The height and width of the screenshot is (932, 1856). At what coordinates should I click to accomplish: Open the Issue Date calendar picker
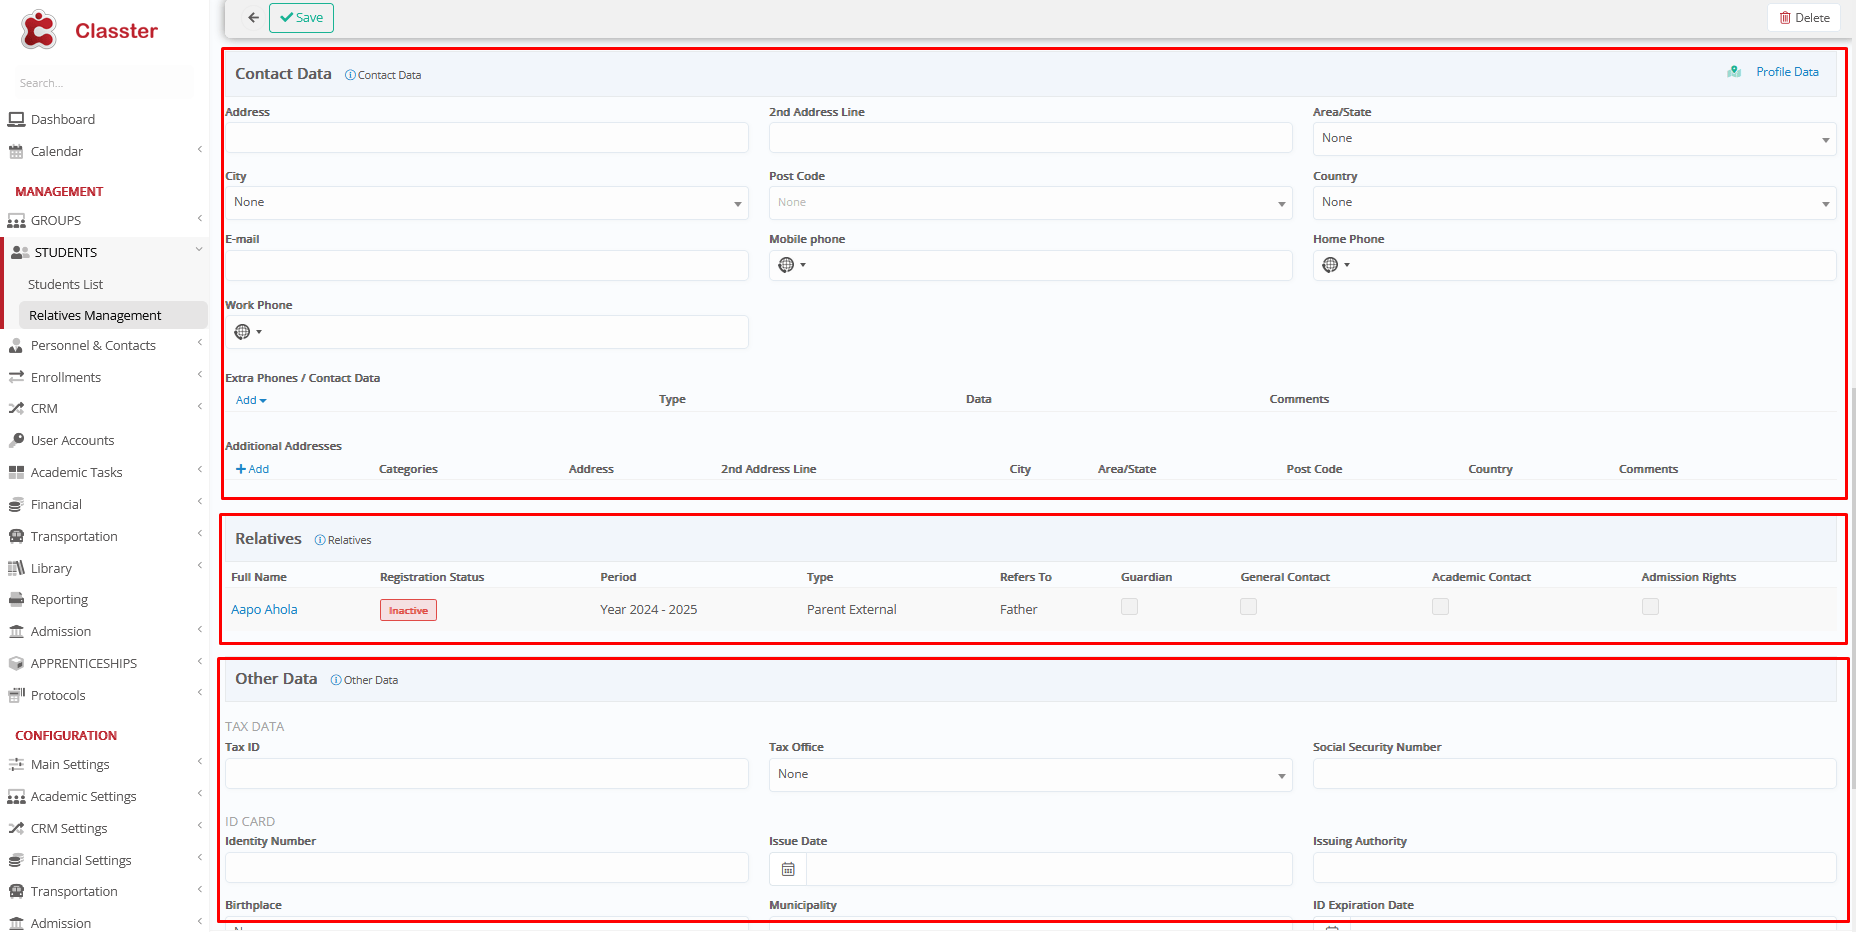tap(788, 869)
